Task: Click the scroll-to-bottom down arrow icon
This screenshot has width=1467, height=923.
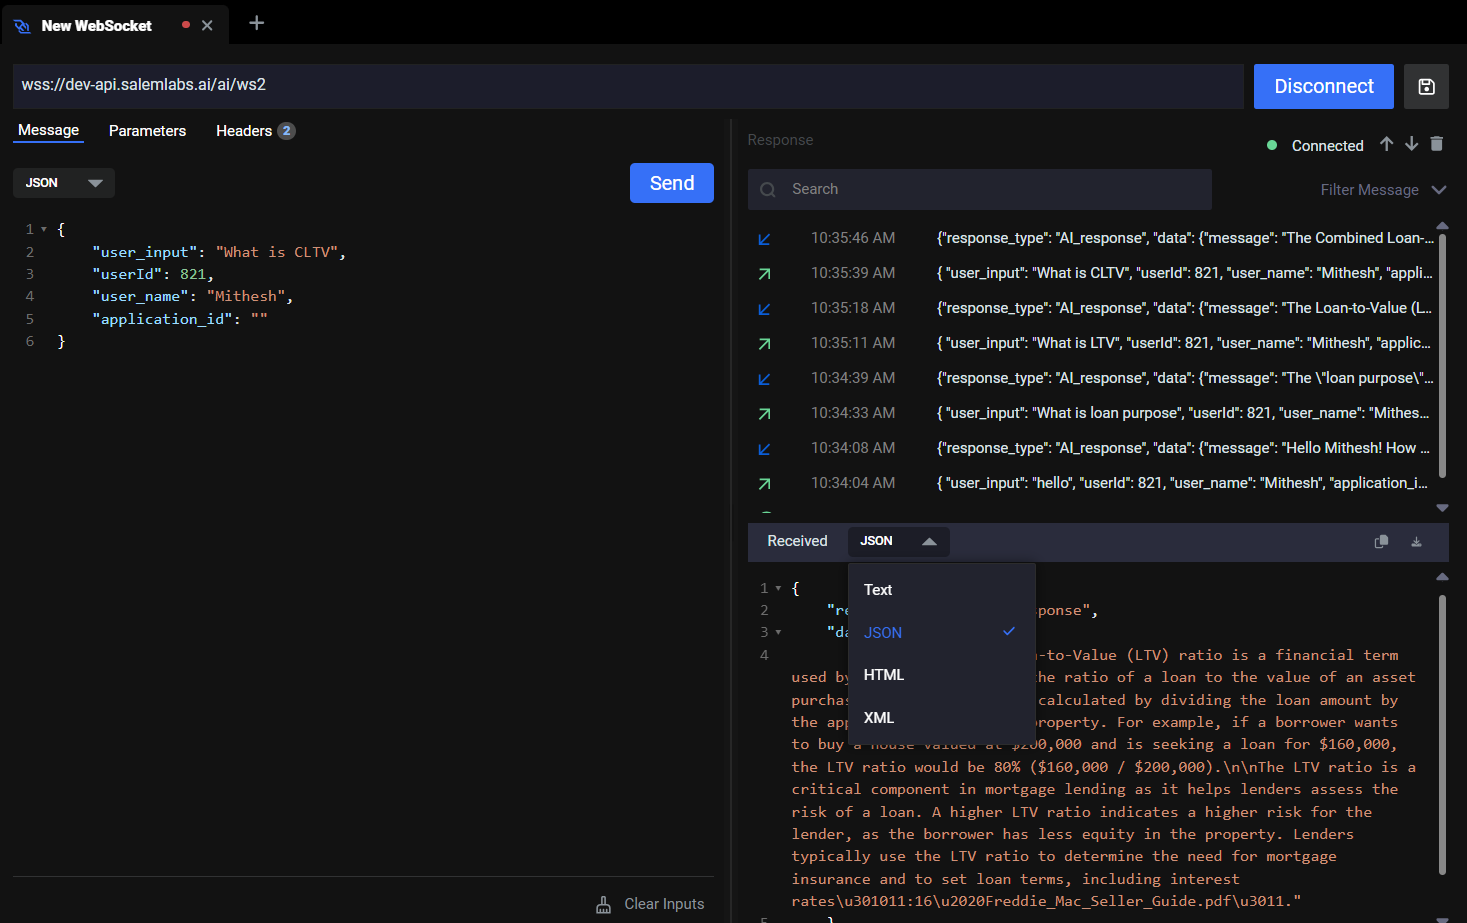Action: point(1411,144)
